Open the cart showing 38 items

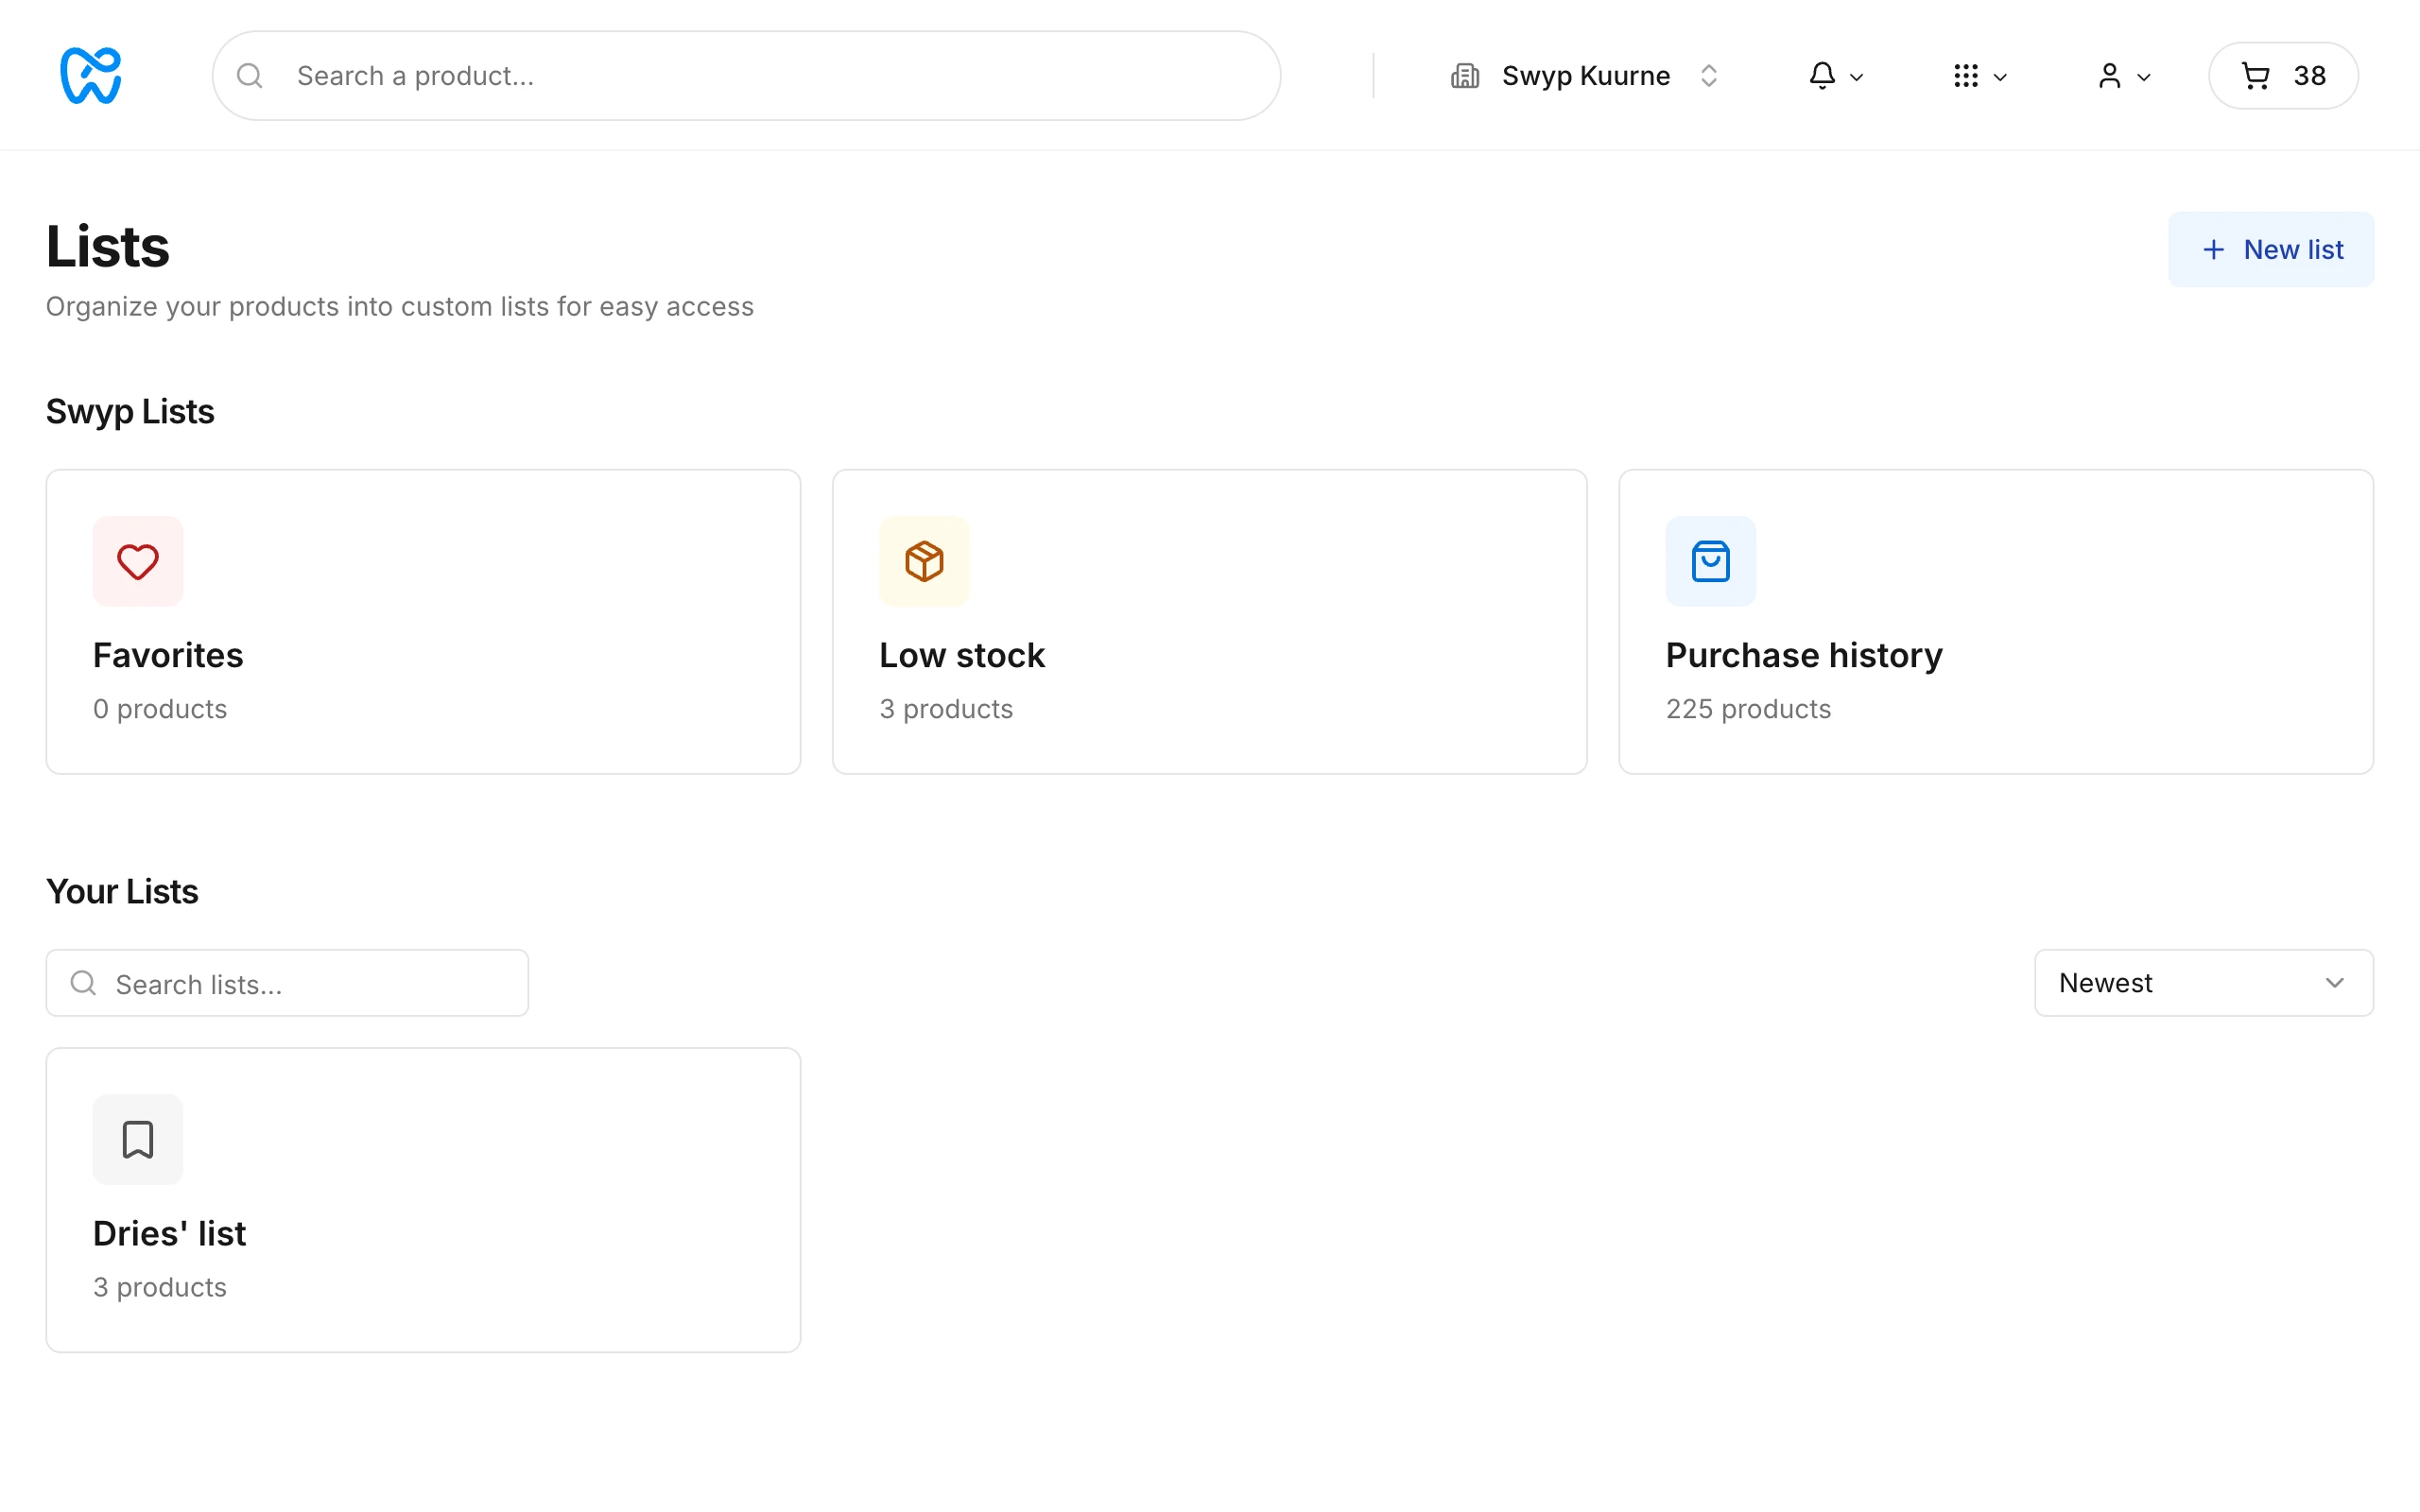[x=2283, y=76]
